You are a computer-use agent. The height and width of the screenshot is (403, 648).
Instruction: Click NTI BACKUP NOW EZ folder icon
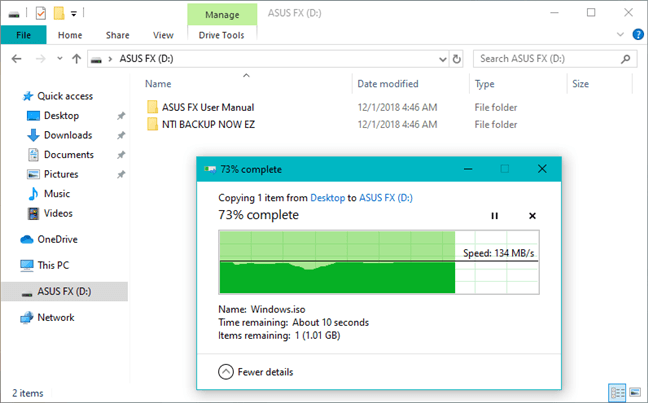tap(152, 124)
